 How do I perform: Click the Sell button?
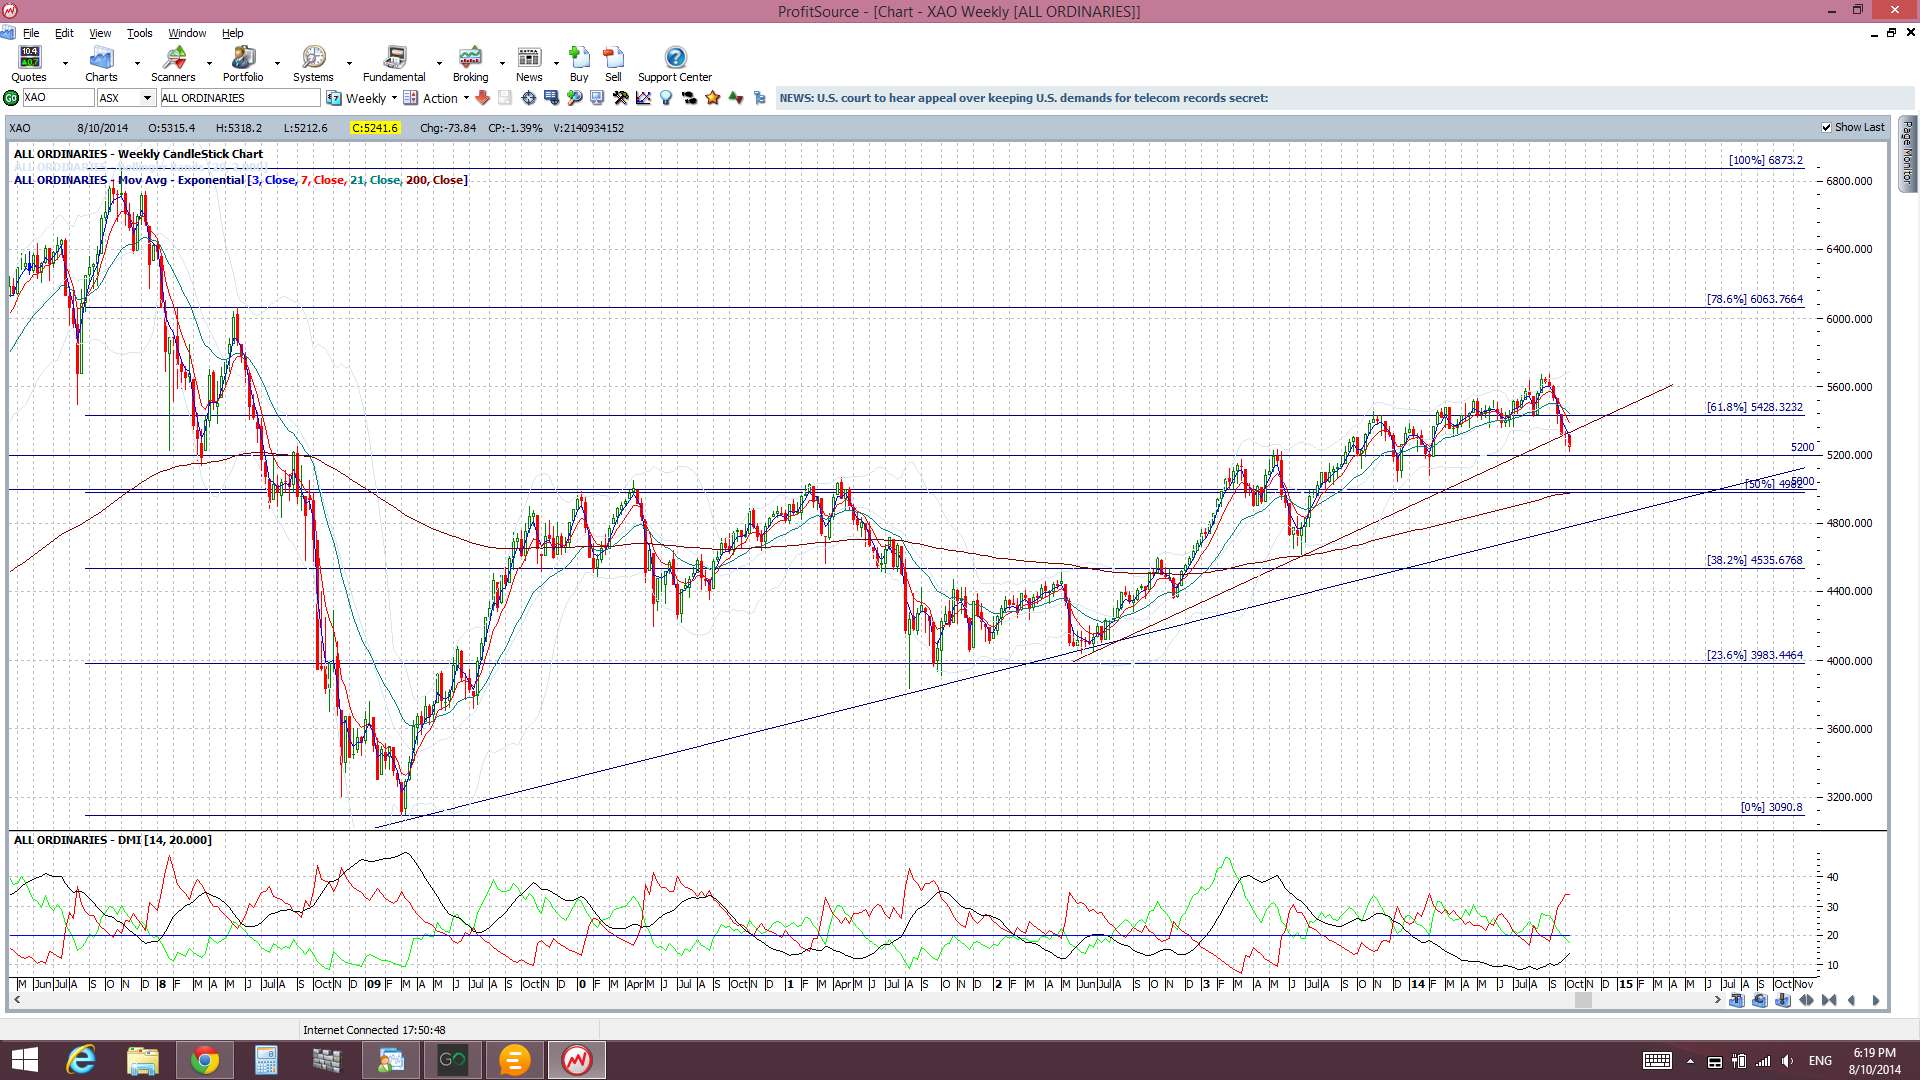pos(613,64)
